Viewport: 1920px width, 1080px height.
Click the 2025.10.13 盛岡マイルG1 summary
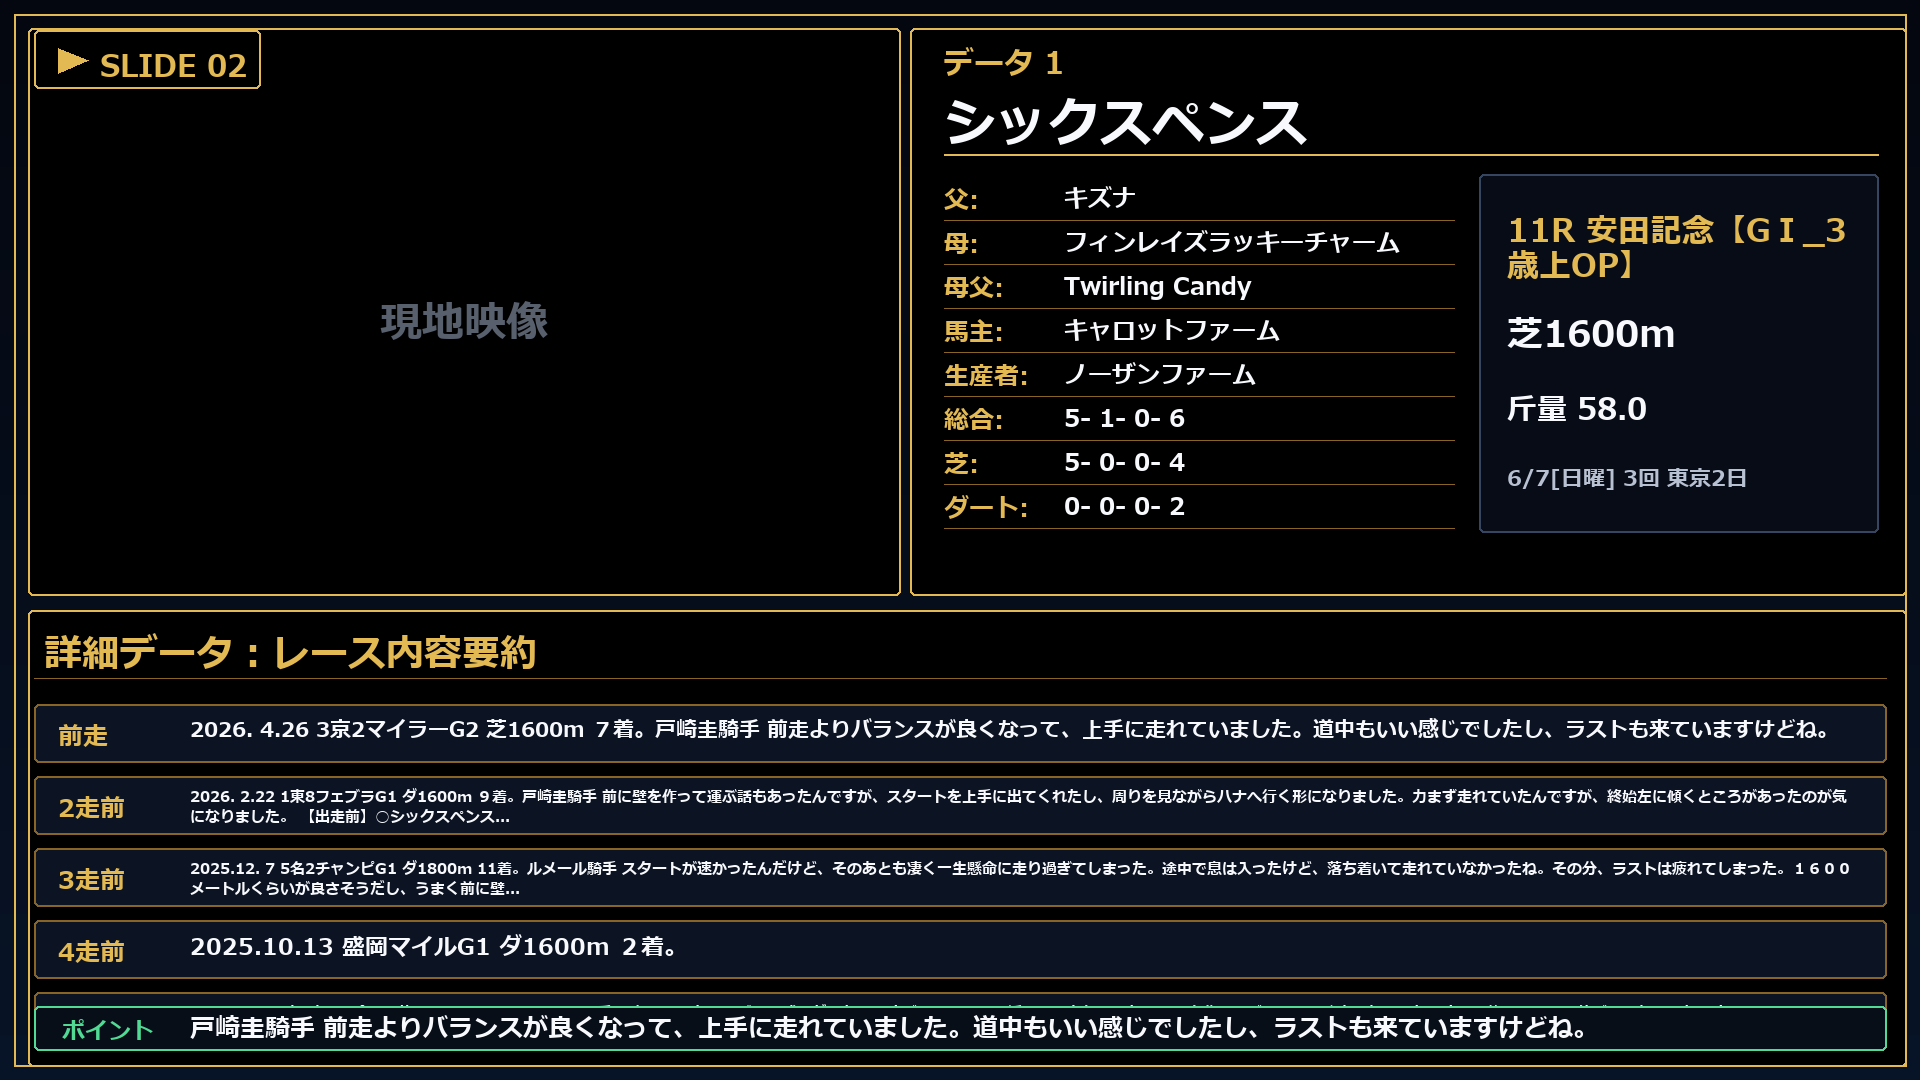coord(435,947)
